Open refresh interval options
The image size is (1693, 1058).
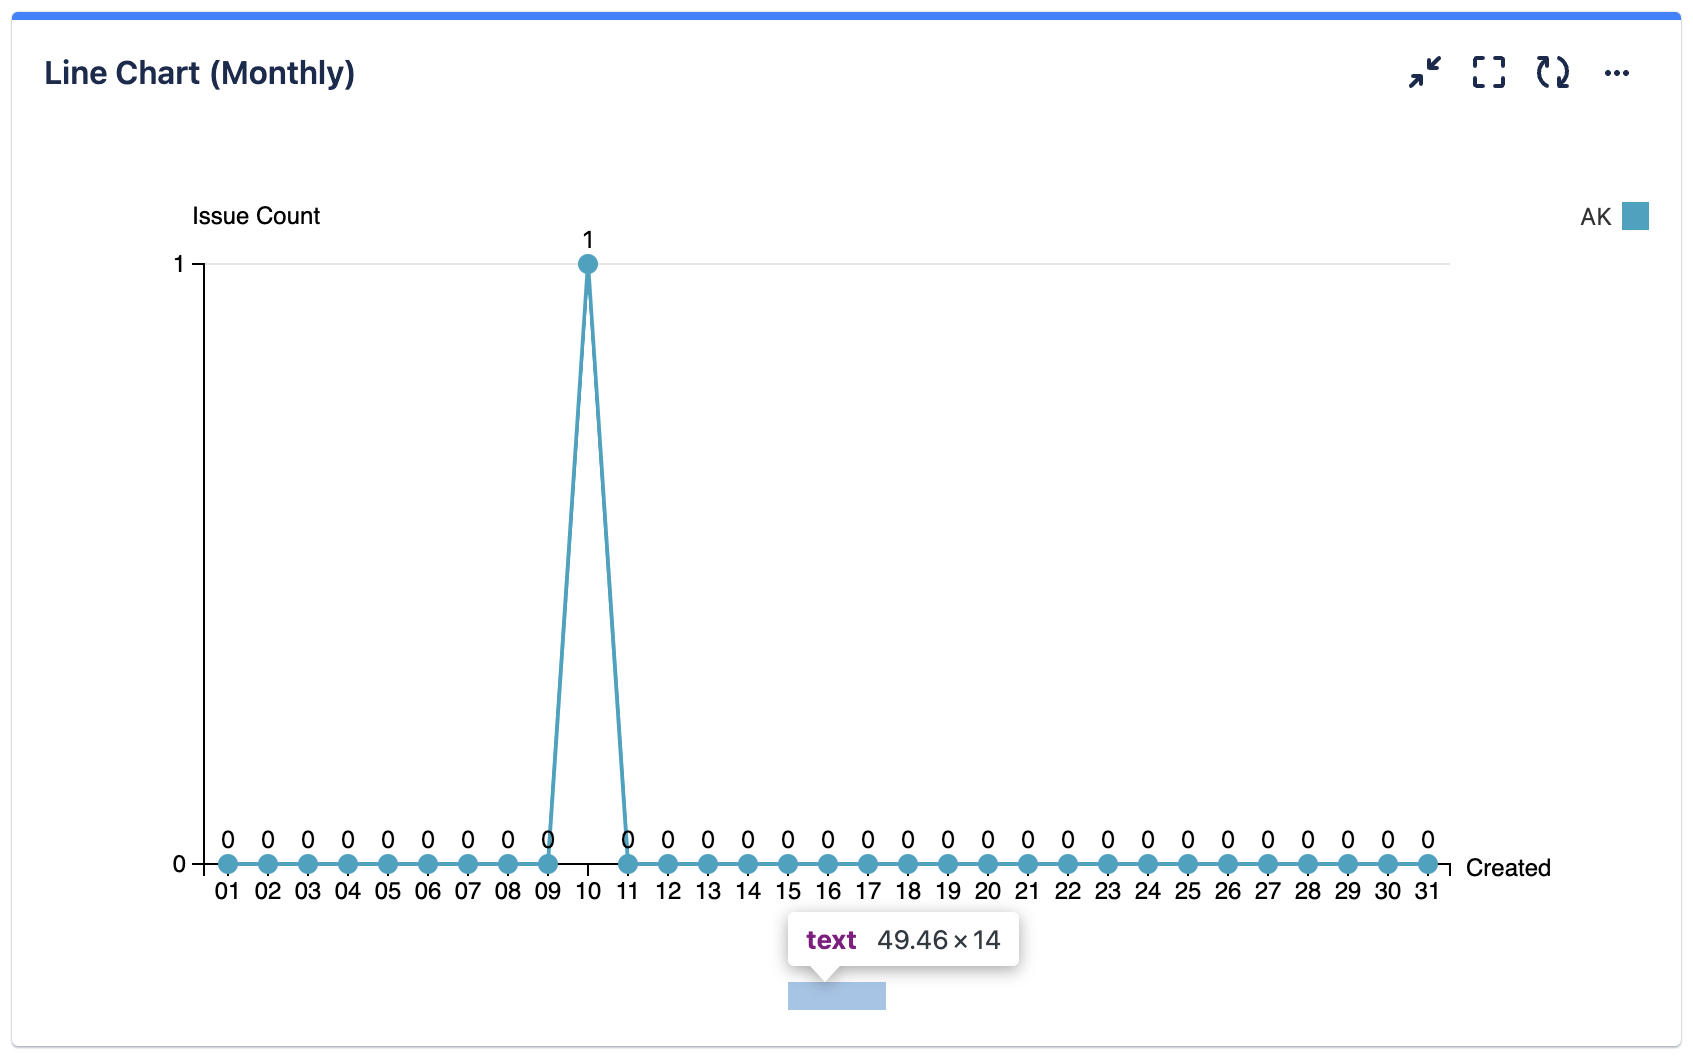point(1552,72)
